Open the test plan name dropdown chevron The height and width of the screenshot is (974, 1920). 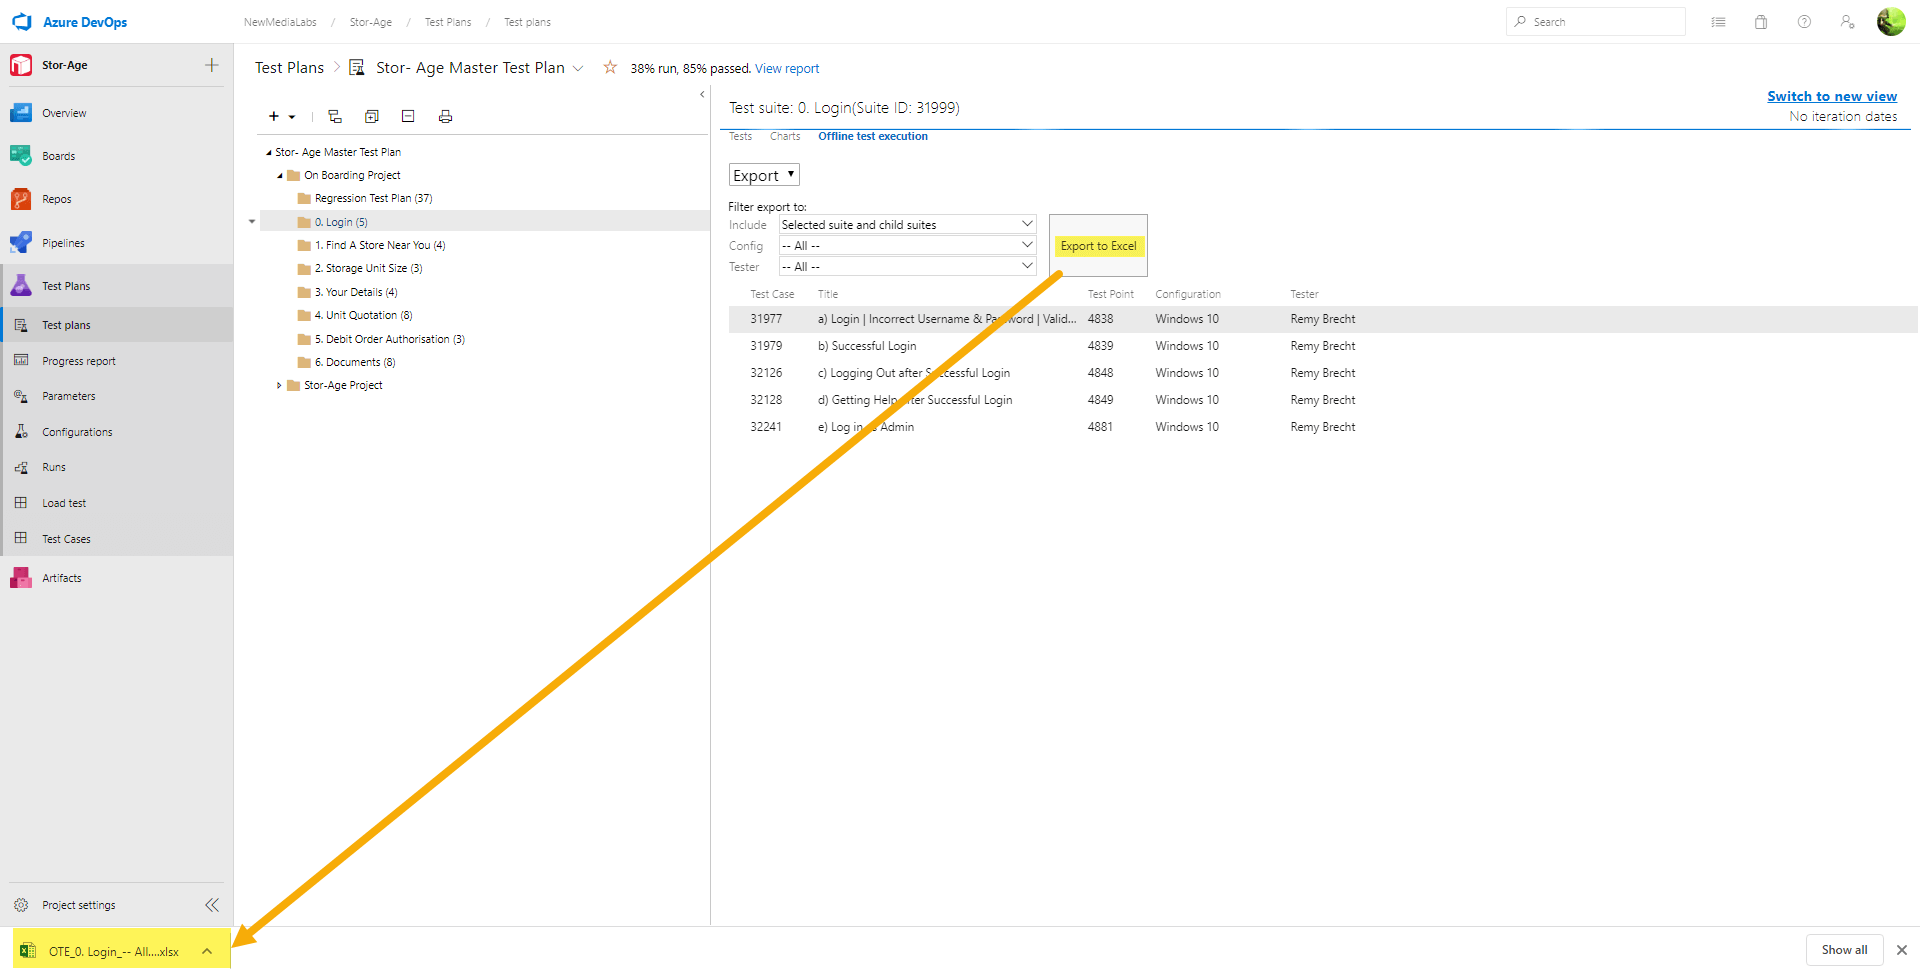coord(578,68)
